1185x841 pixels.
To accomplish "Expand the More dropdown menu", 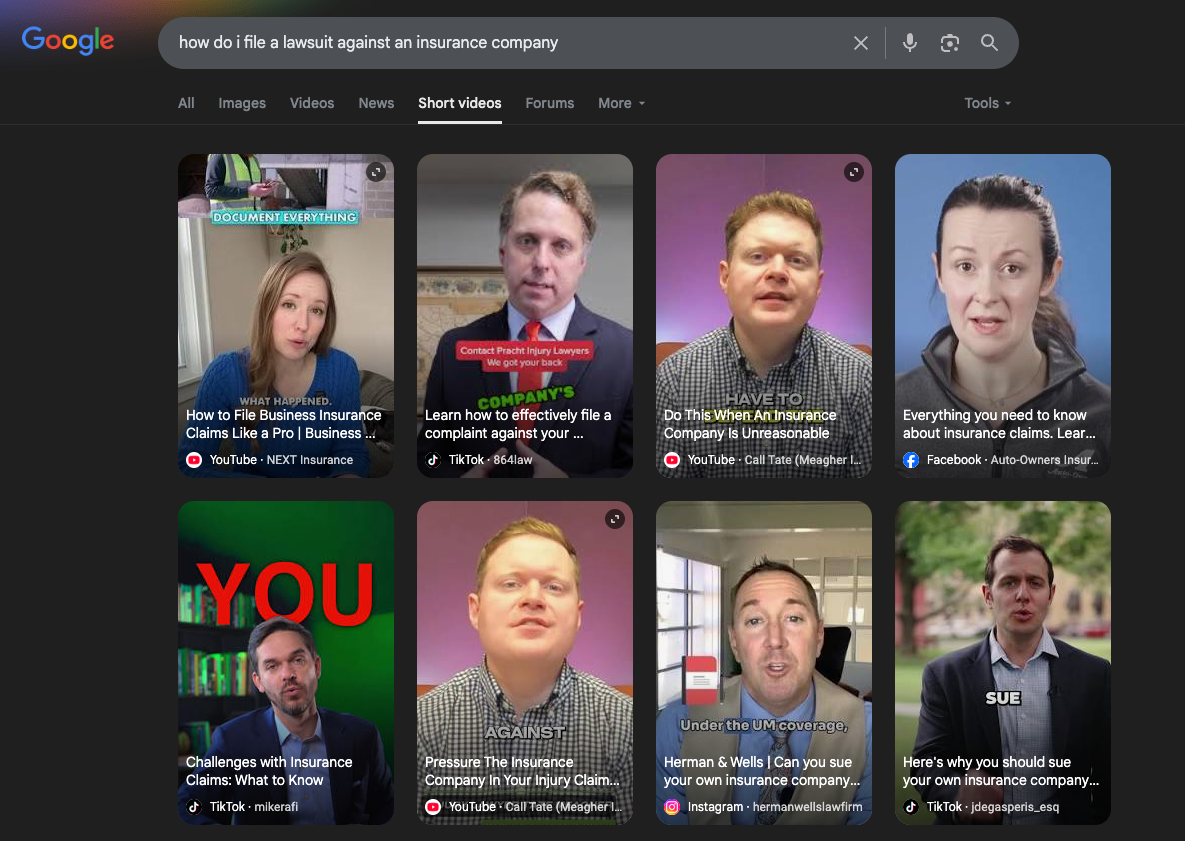I will pos(621,103).
